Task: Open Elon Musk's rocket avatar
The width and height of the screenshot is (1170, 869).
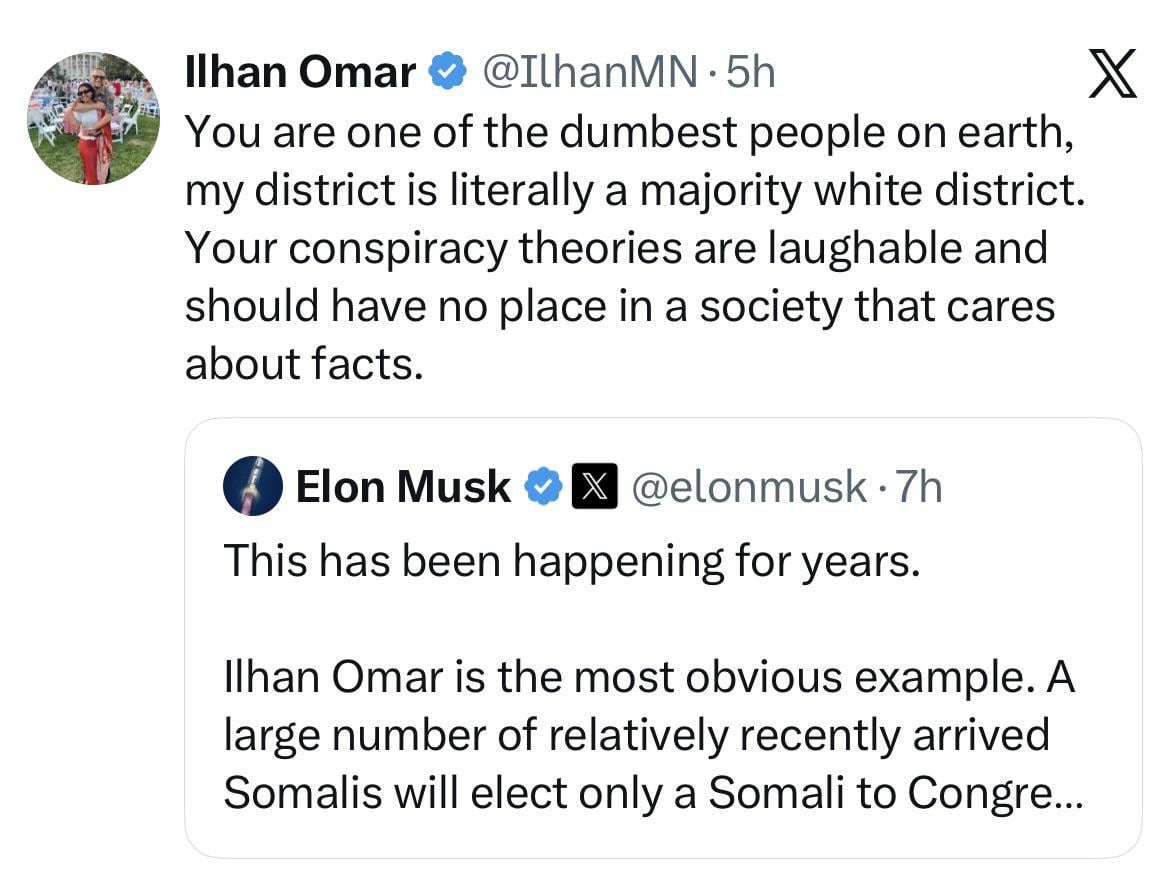Action: coord(252,486)
